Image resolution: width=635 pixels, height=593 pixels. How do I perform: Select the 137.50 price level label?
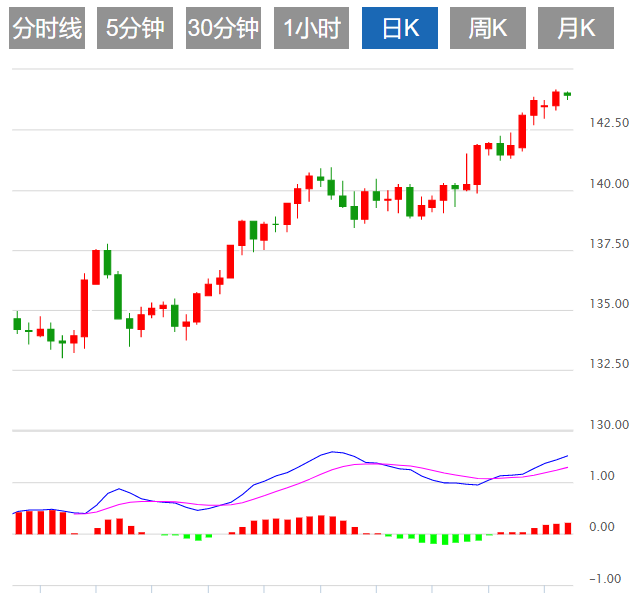[608, 244]
